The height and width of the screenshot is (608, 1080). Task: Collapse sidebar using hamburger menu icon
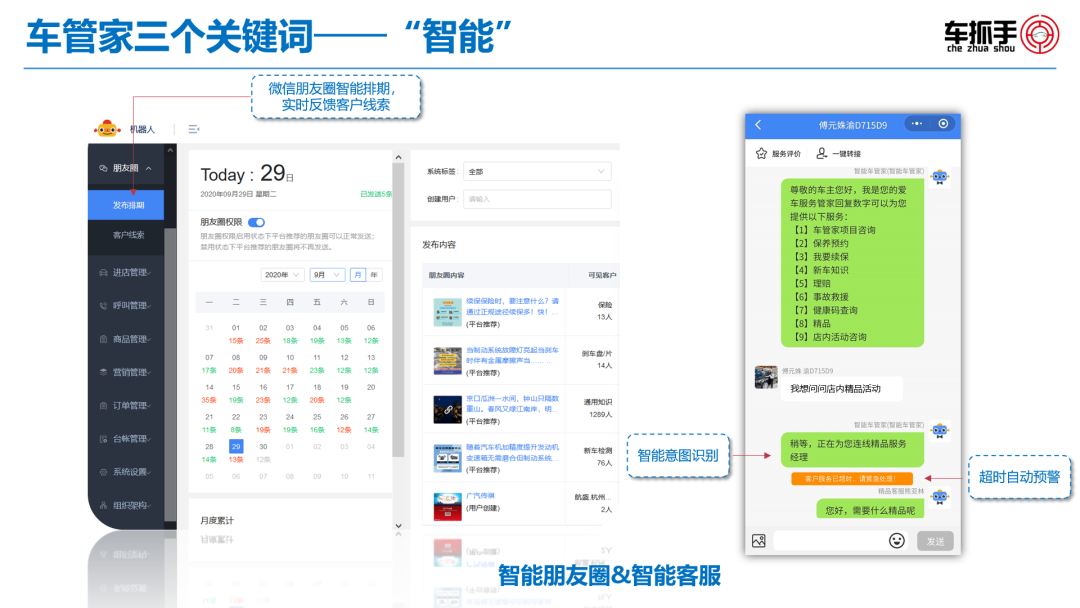coord(194,129)
